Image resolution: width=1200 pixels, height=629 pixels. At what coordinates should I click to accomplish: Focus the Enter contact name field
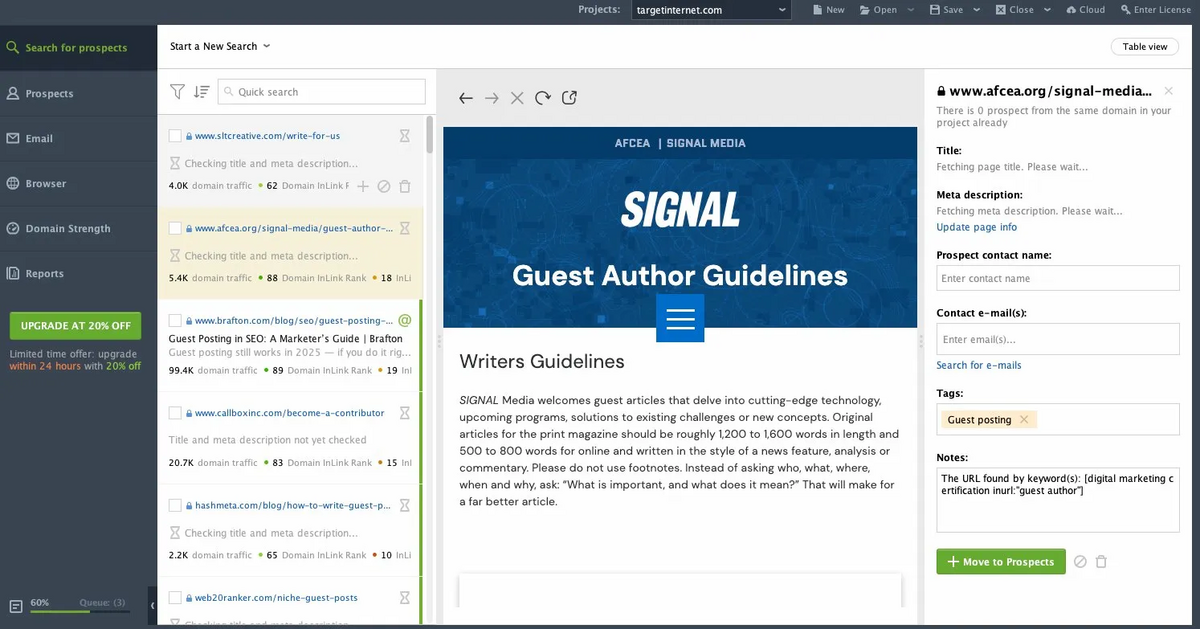pos(1058,278)
